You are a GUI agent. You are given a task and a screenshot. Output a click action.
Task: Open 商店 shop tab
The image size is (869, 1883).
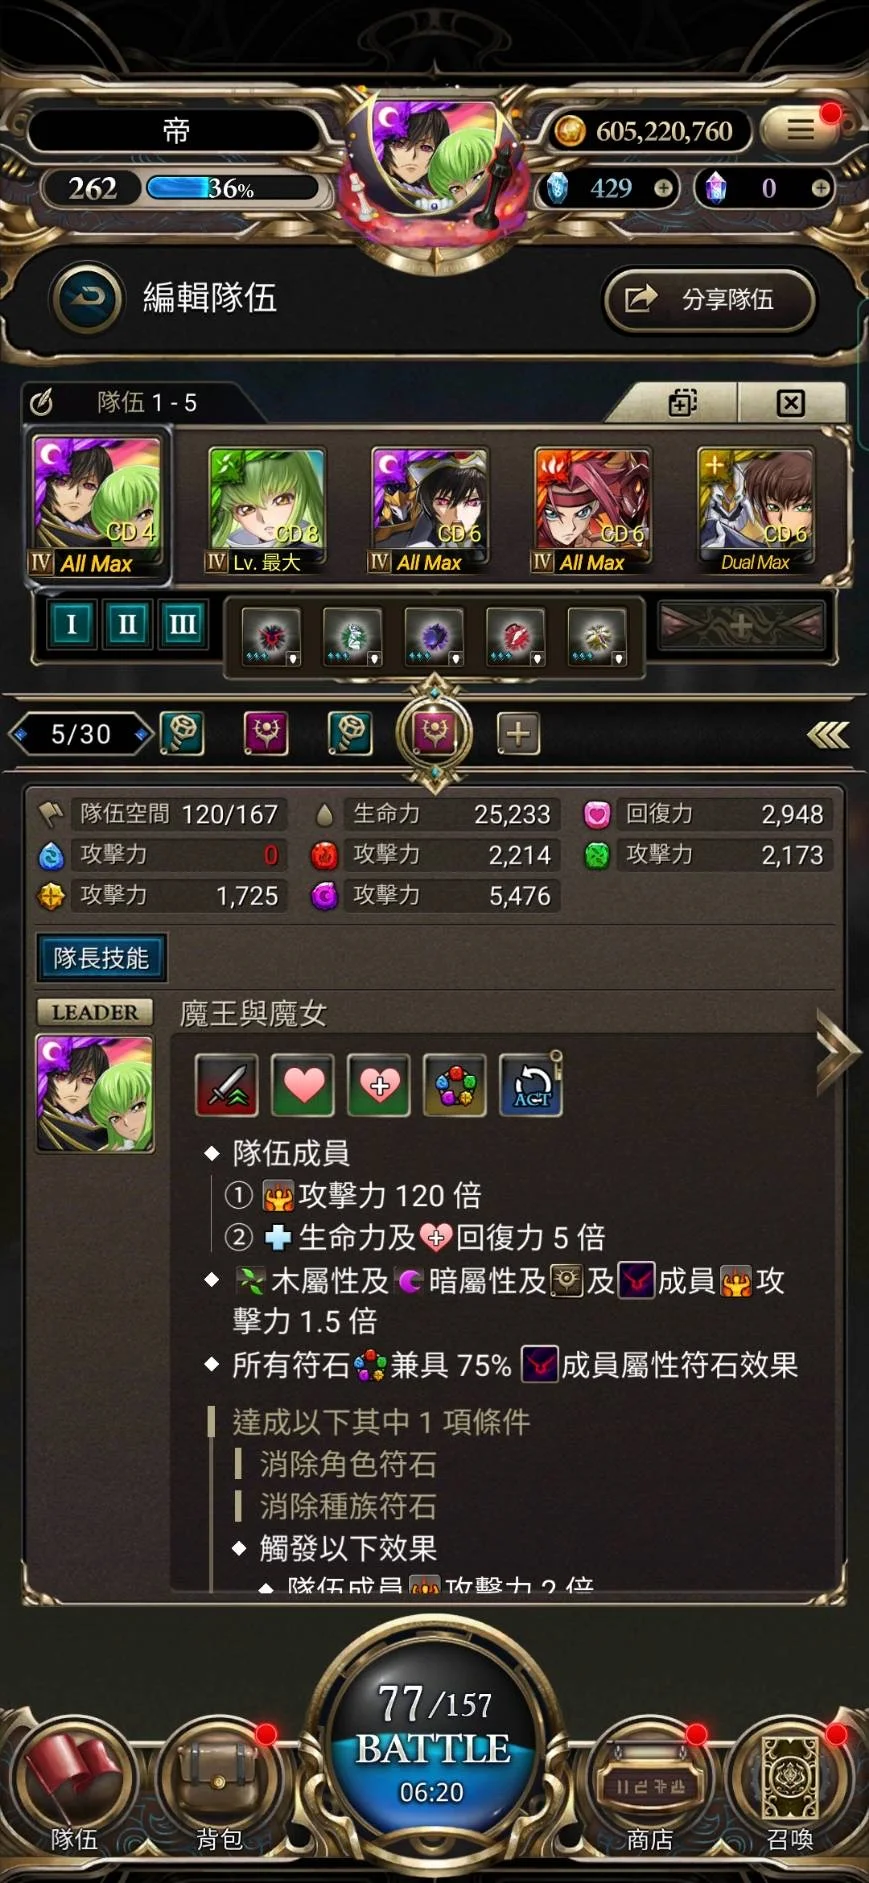[649, 1786]
